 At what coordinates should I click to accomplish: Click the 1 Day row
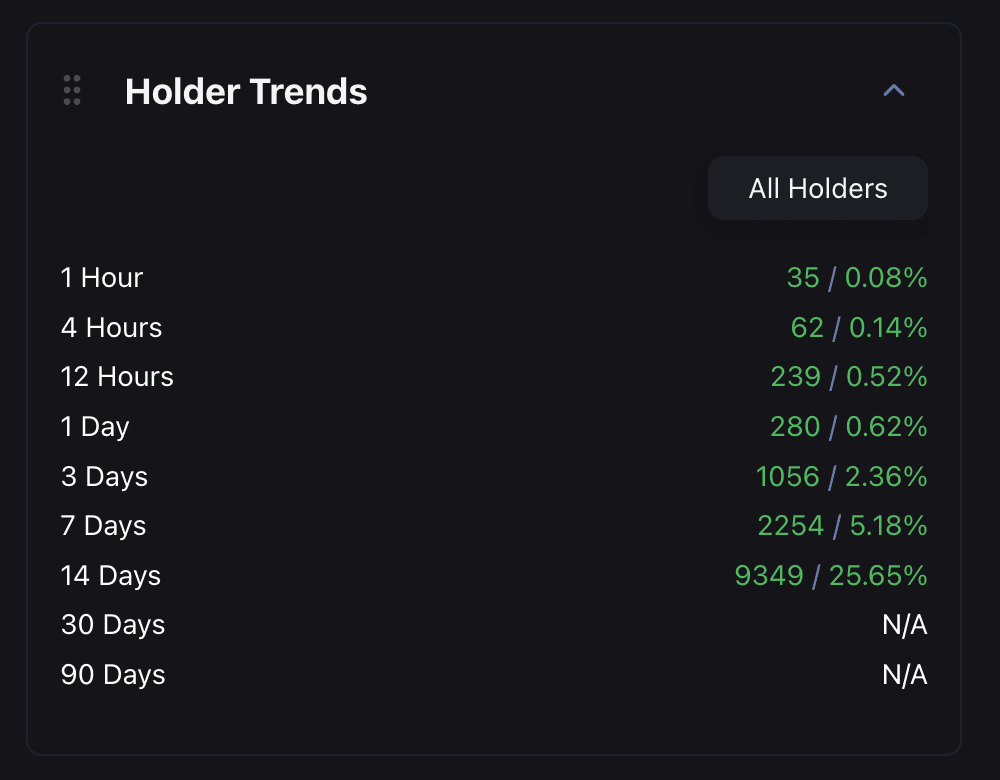(94, 426)
